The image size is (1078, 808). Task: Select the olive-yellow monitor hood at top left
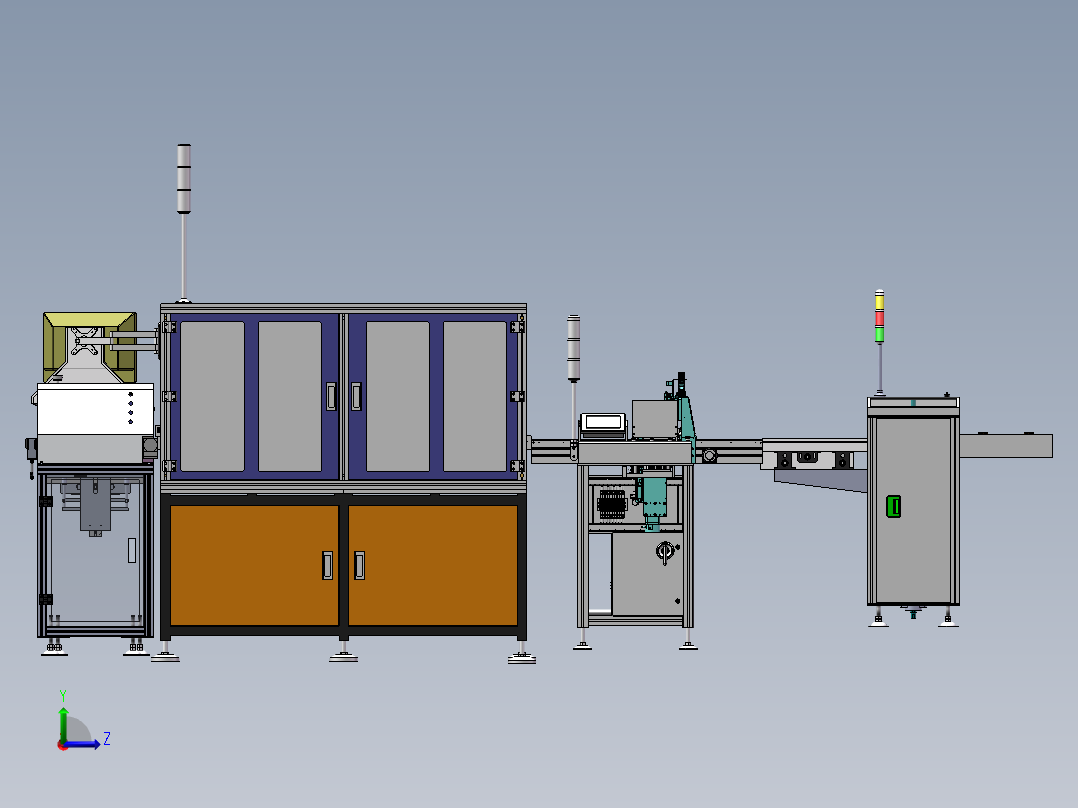(89, 347)
